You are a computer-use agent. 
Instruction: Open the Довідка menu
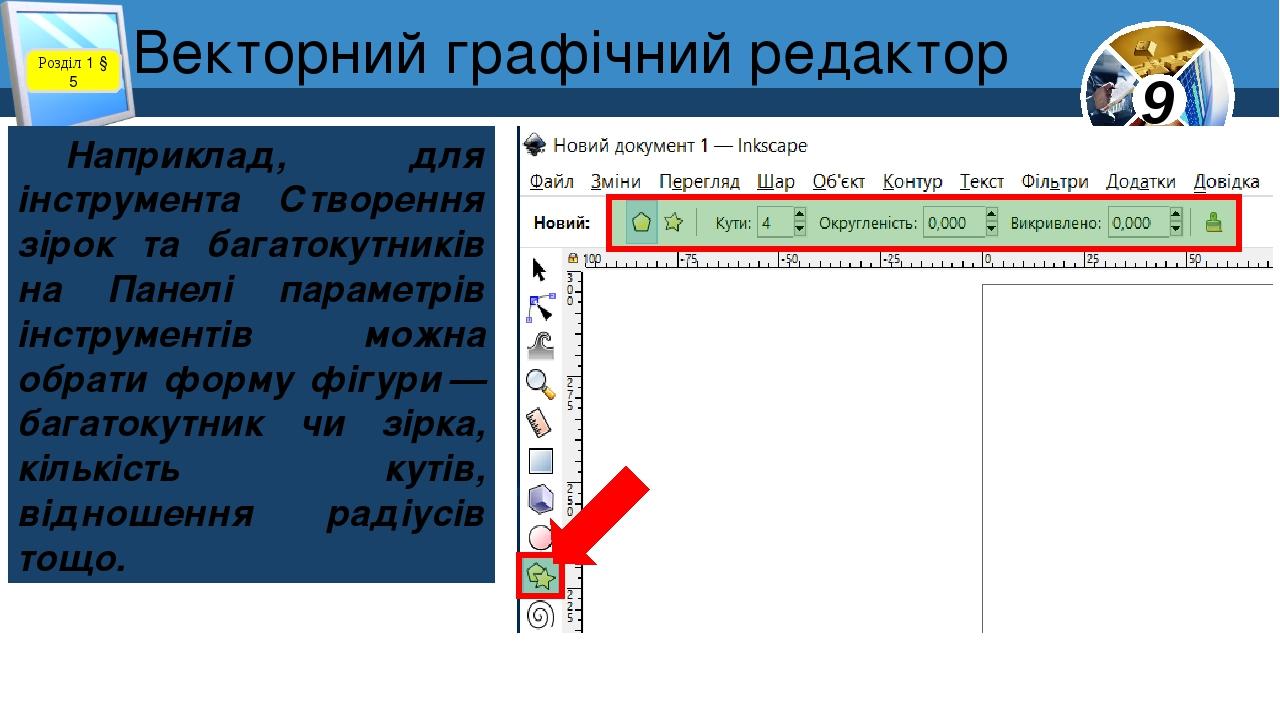tap(1227, 181)
